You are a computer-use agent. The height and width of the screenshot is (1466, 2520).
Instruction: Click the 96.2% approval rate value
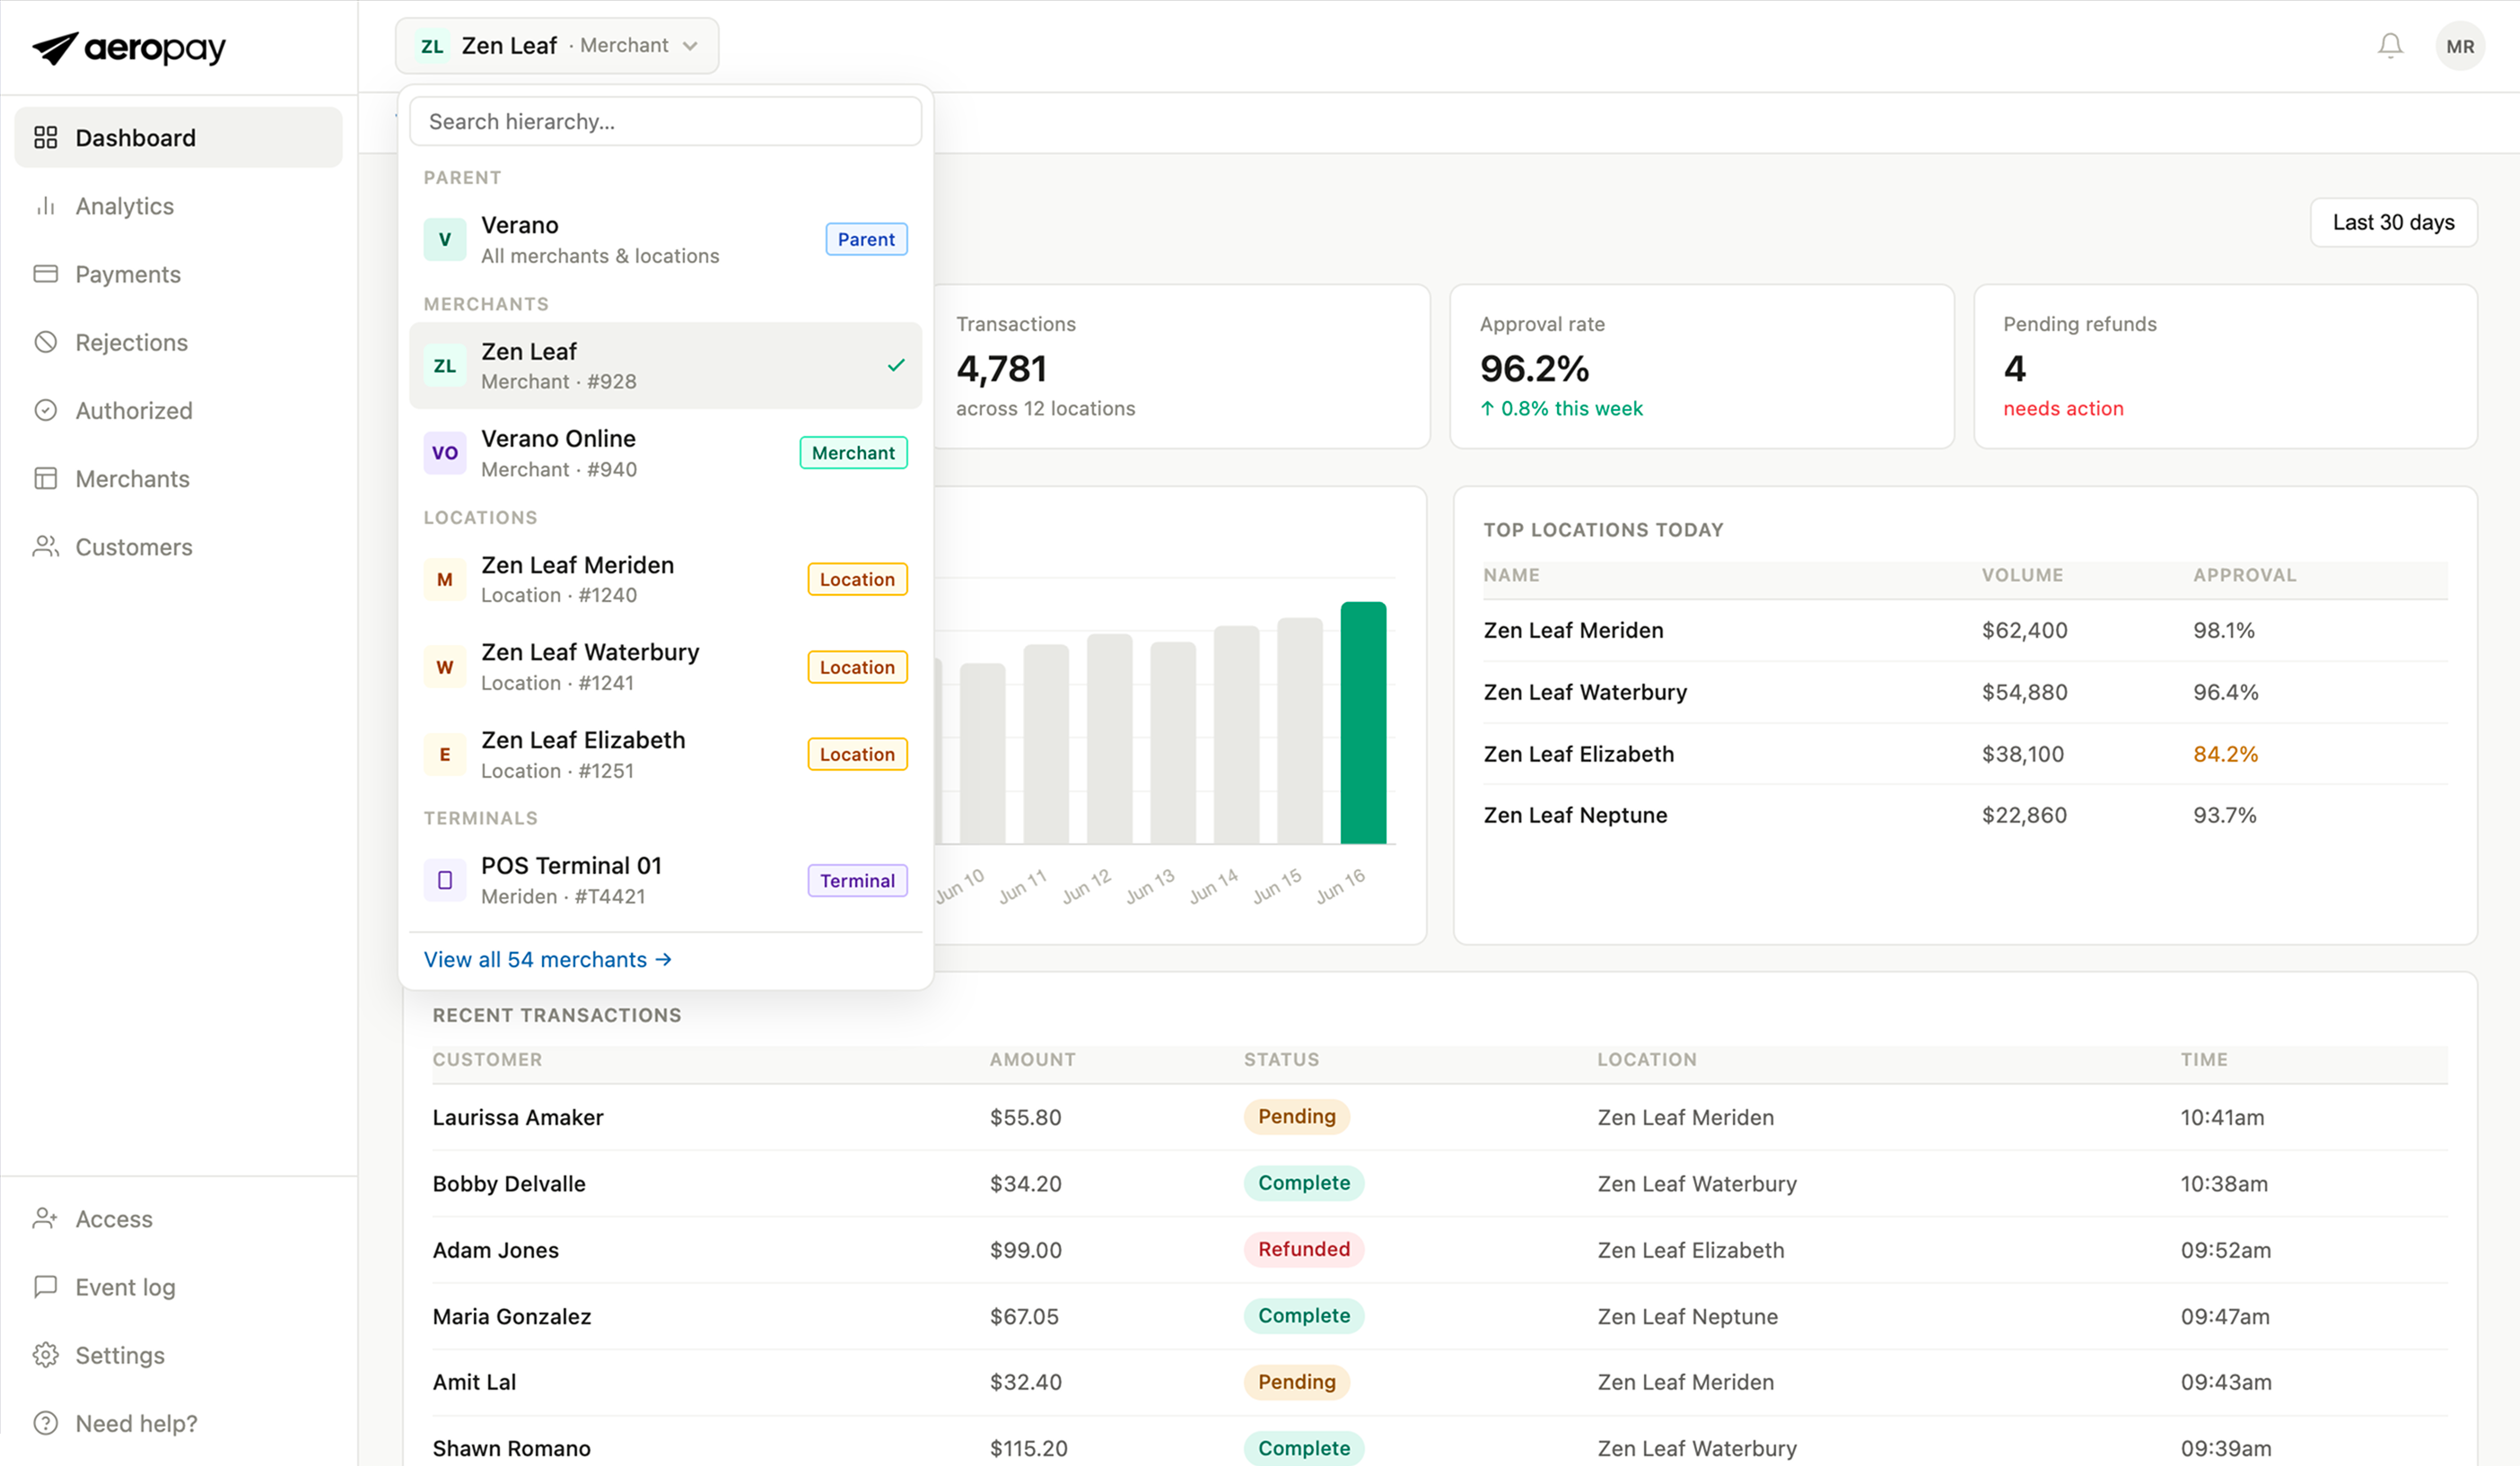point(1534,369)
